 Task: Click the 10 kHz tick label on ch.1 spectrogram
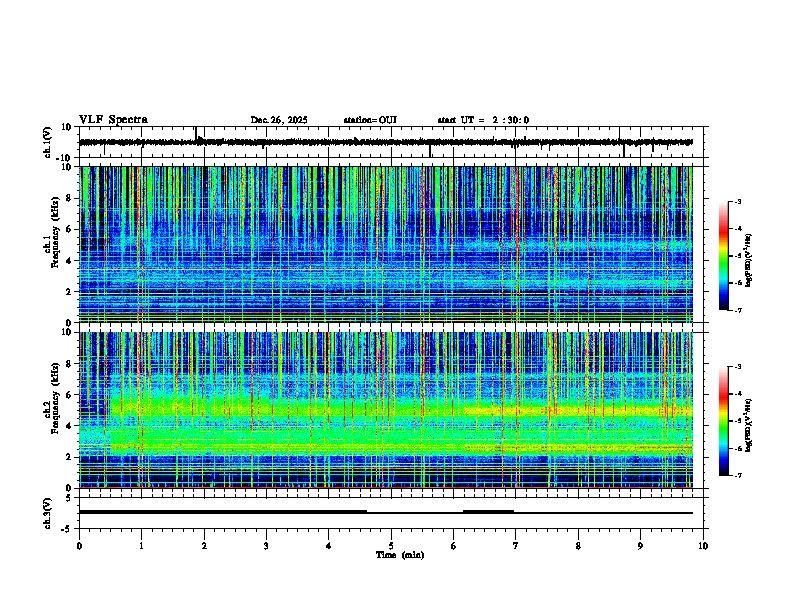tap(67, 167)
